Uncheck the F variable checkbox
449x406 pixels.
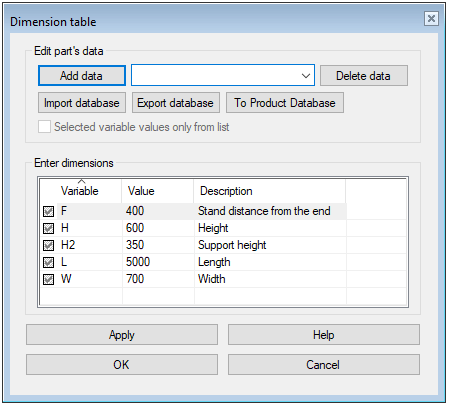point(48,211)
